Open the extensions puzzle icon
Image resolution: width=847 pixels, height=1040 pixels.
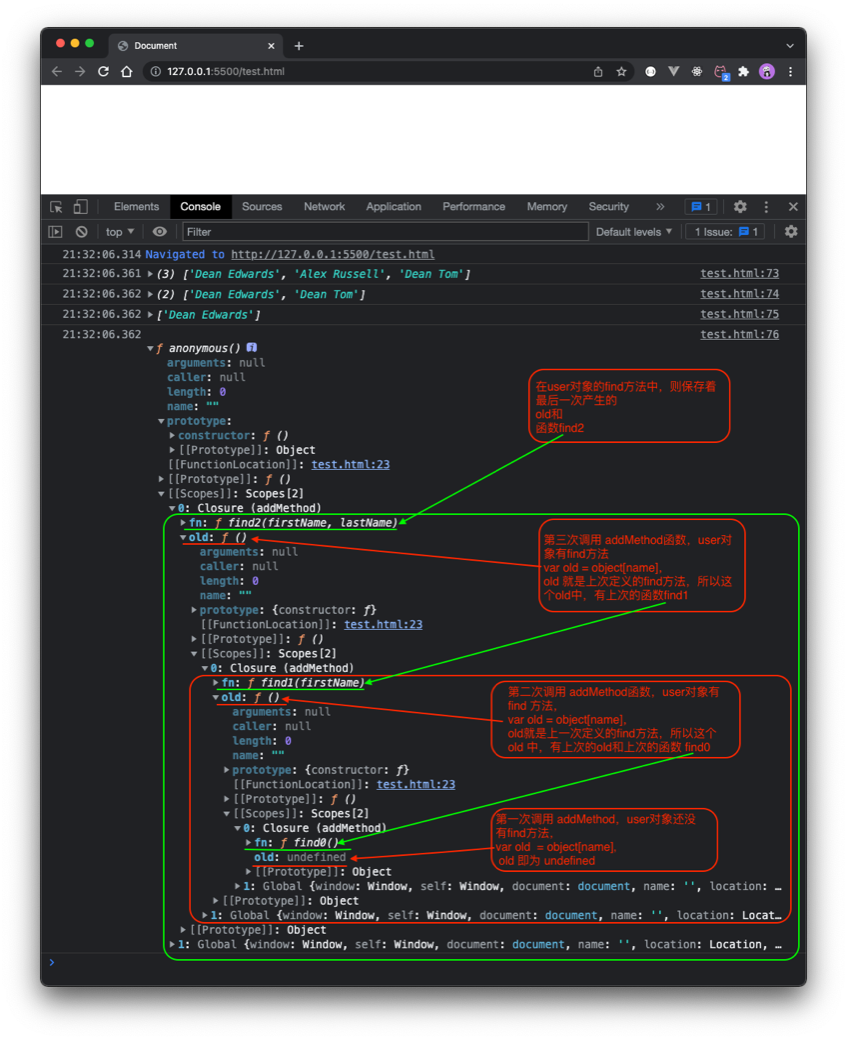(743, 72)
